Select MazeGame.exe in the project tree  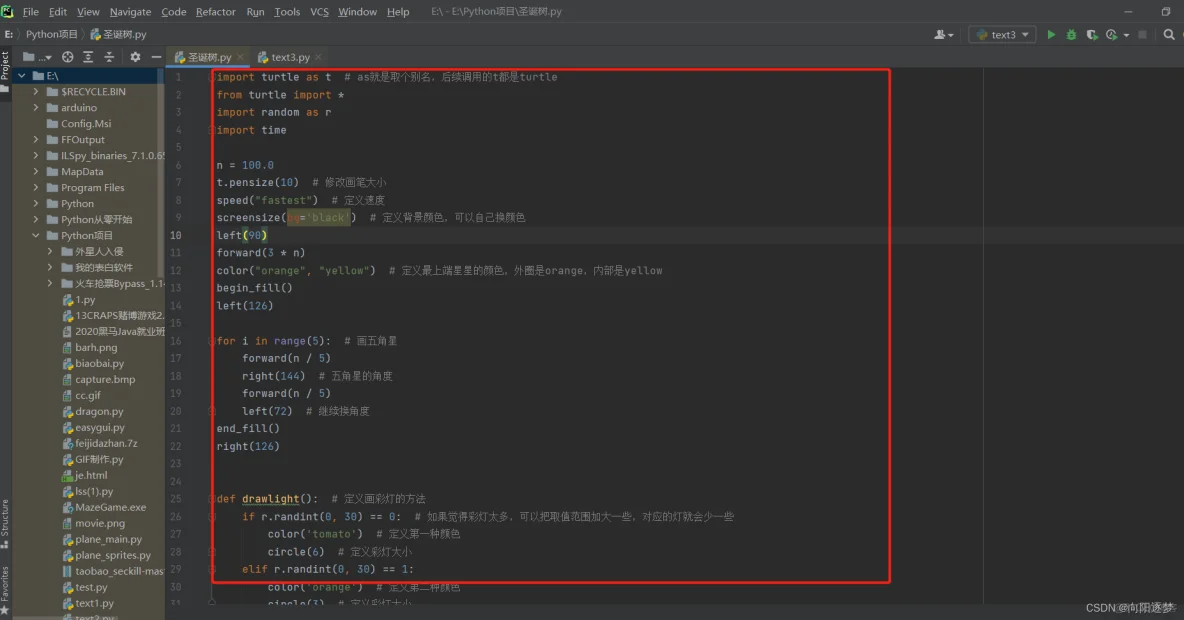tap(103, 507)
